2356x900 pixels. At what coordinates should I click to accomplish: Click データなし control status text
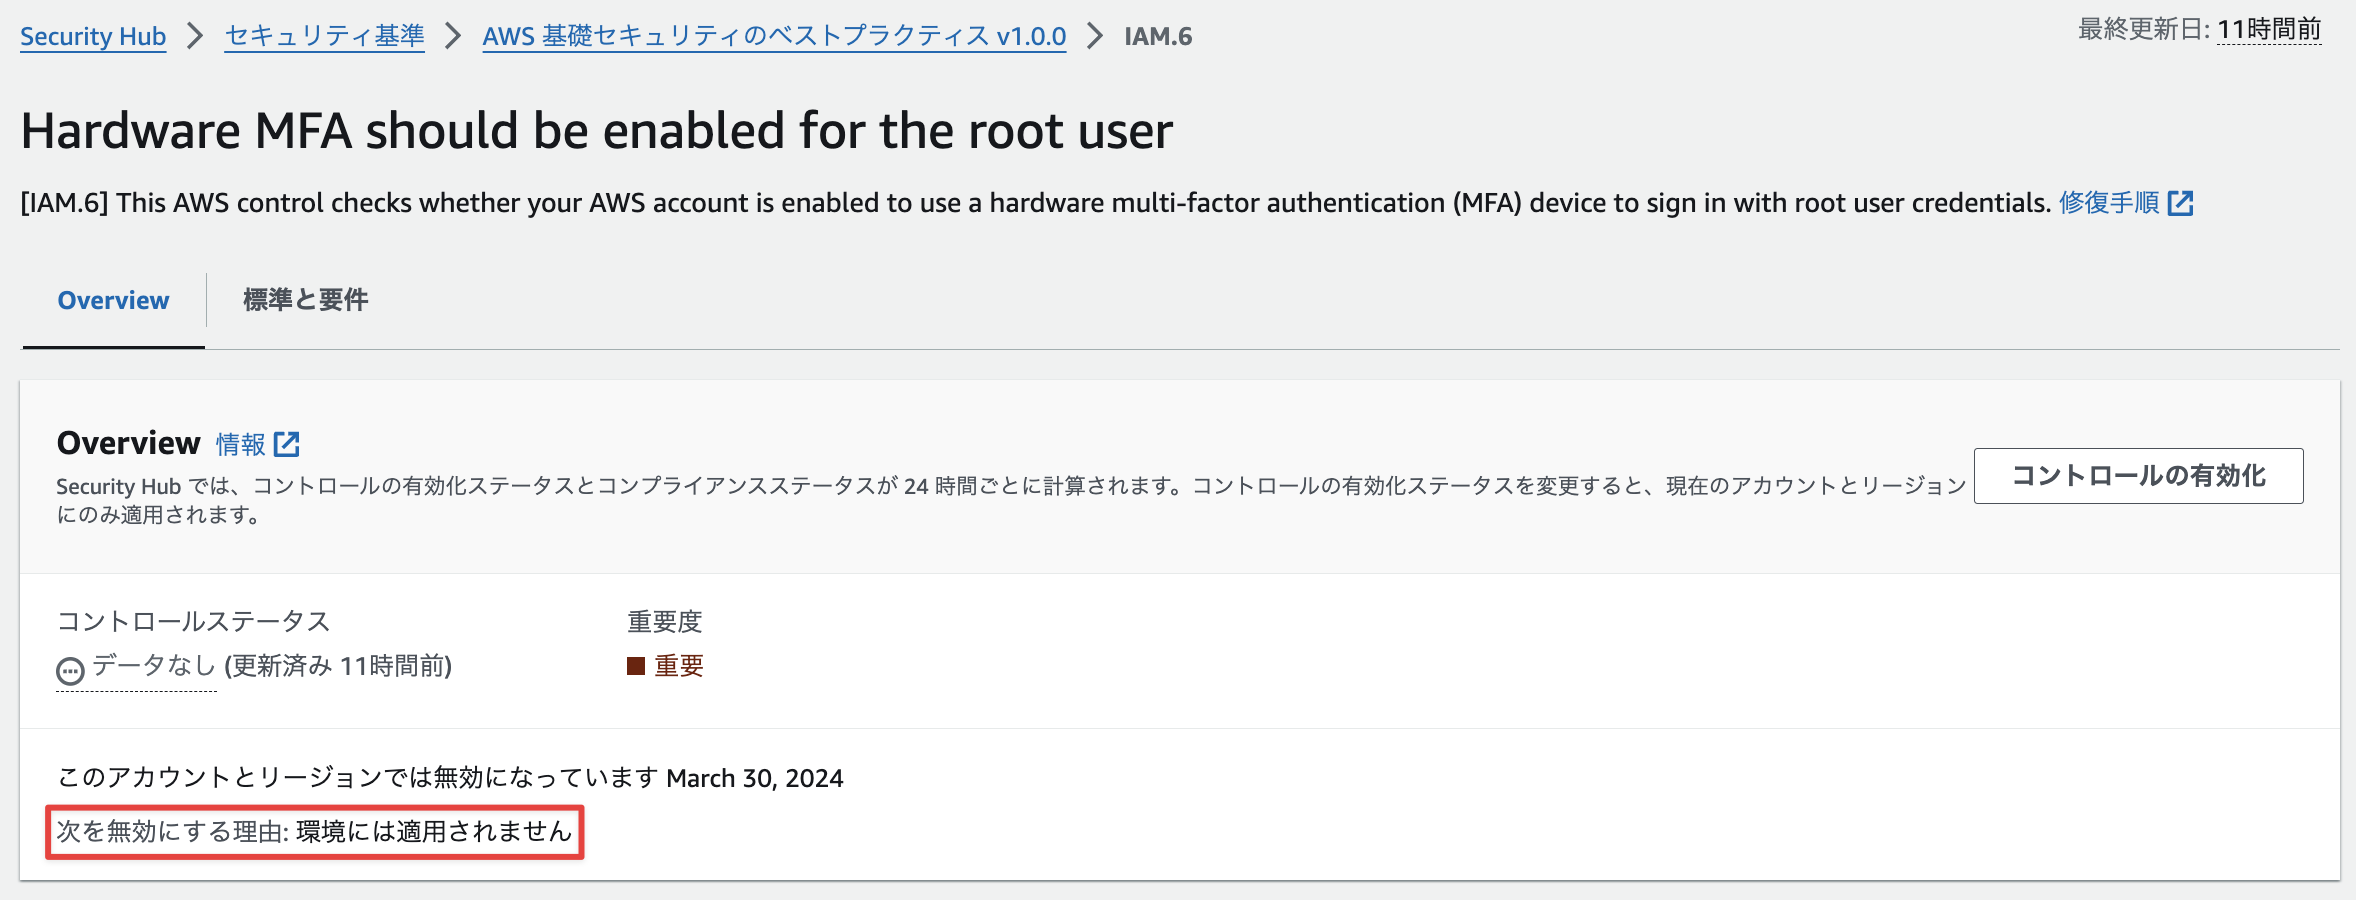pos(154,666)
